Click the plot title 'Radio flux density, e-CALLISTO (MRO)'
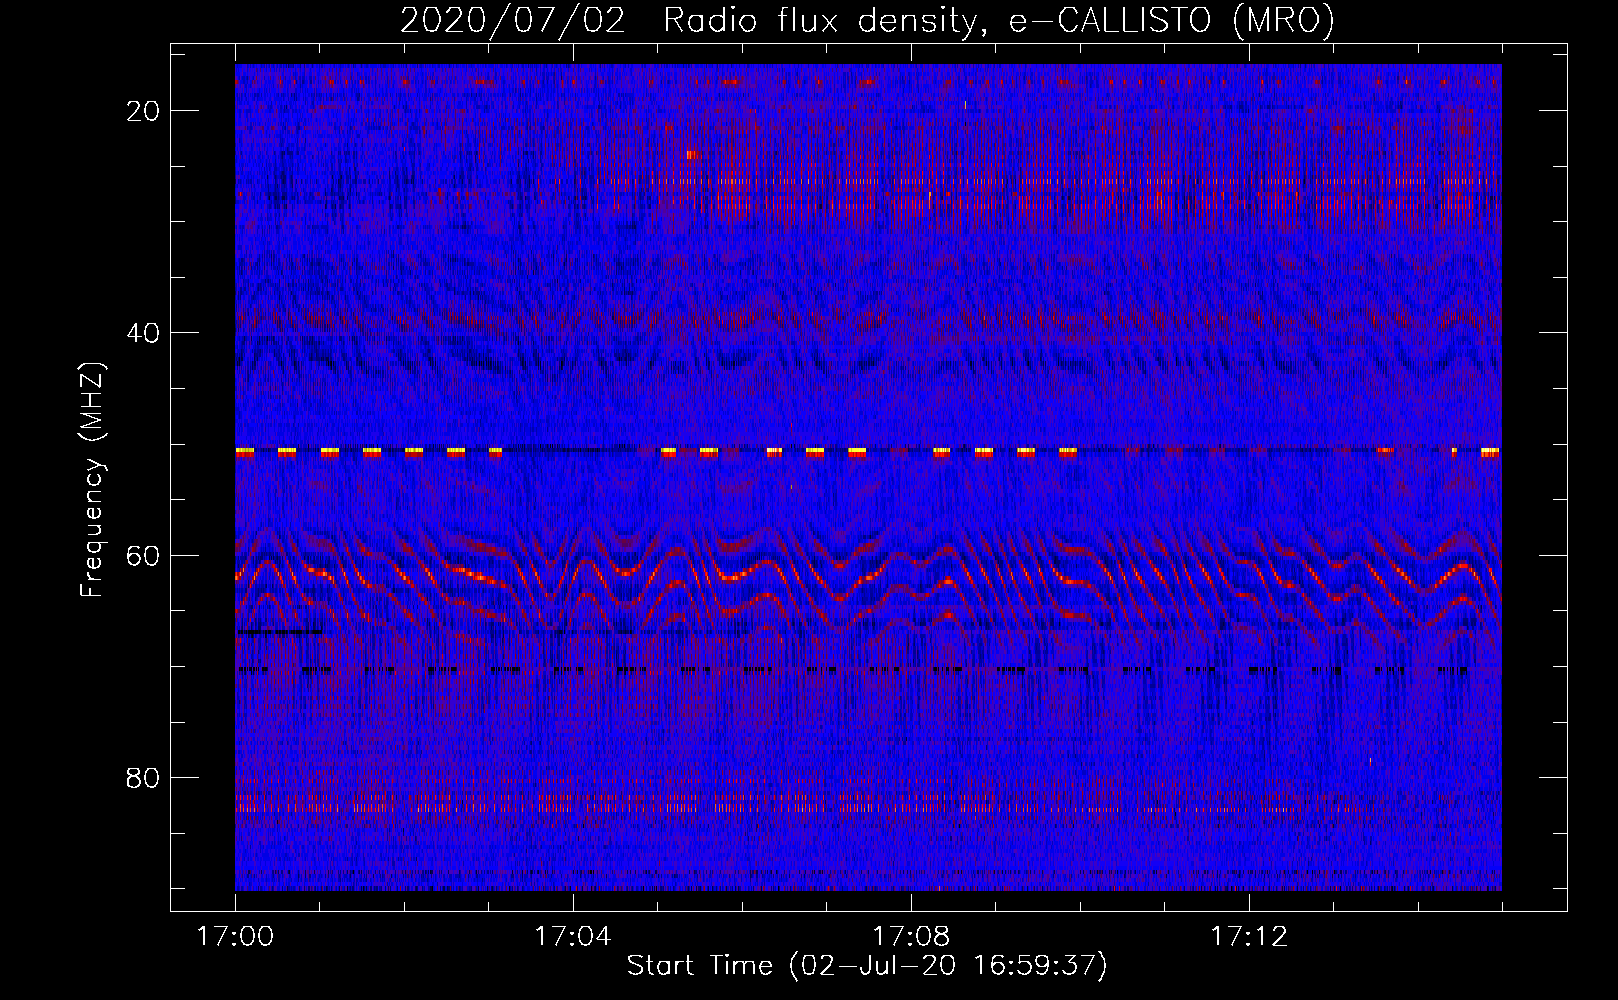Screen dimensions: 1618x1000 tap(999, 20)
